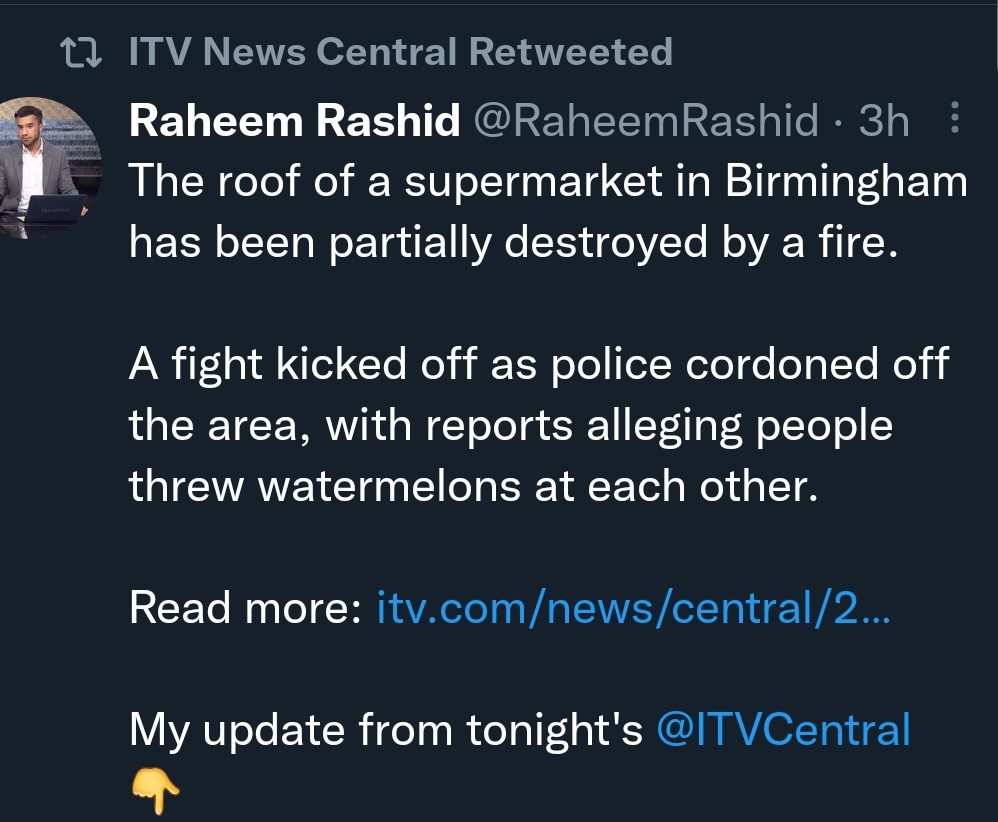
Task: Click the line 'has been partially destroyed by a fire'
Action: (x=514, y=243)
